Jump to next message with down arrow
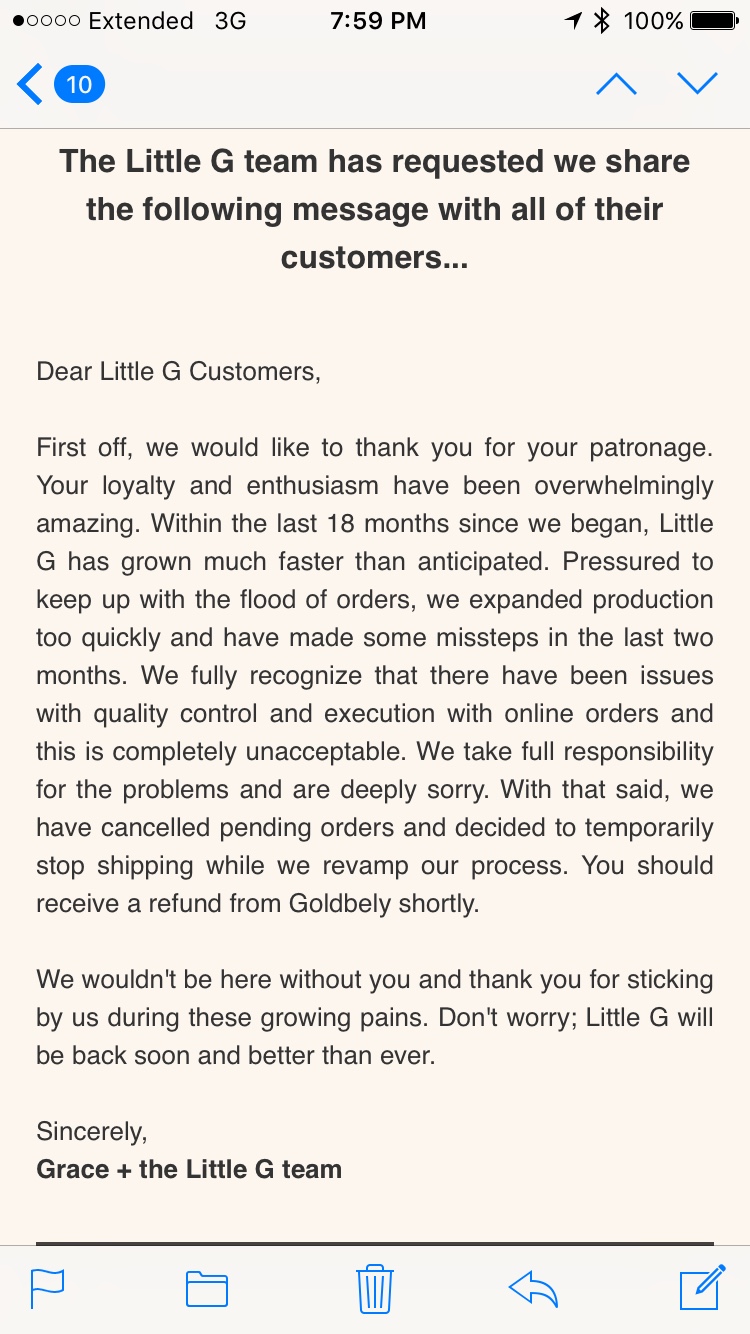The image size is (750, 1334). click(697, 84)
